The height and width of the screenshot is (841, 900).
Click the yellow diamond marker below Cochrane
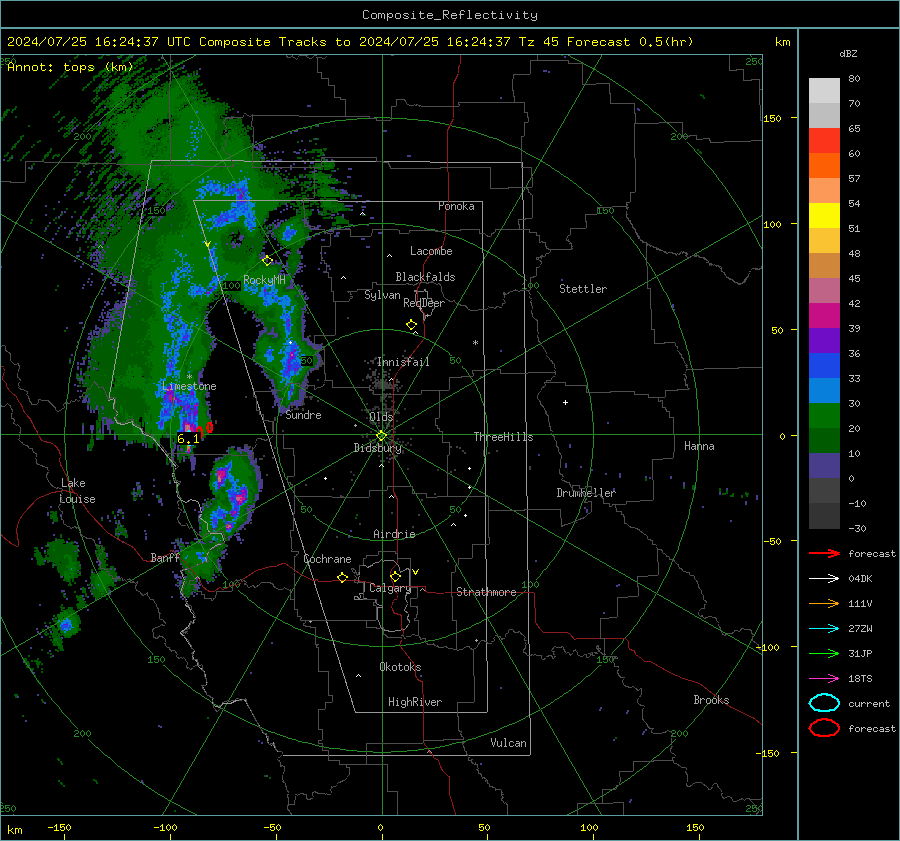click(x=343, y=577)
